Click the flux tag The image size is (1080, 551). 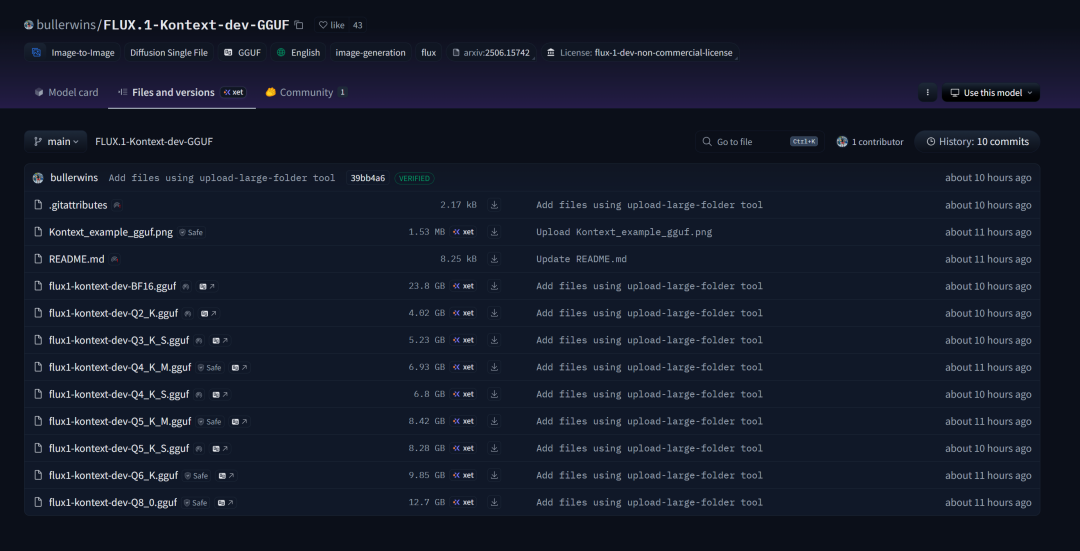428,52
